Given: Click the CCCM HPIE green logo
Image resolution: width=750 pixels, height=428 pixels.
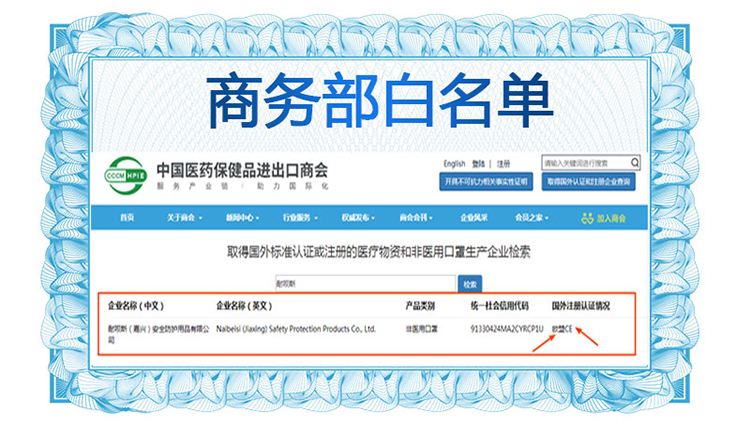Looking at the screenshot, I should tap(125, 176).
